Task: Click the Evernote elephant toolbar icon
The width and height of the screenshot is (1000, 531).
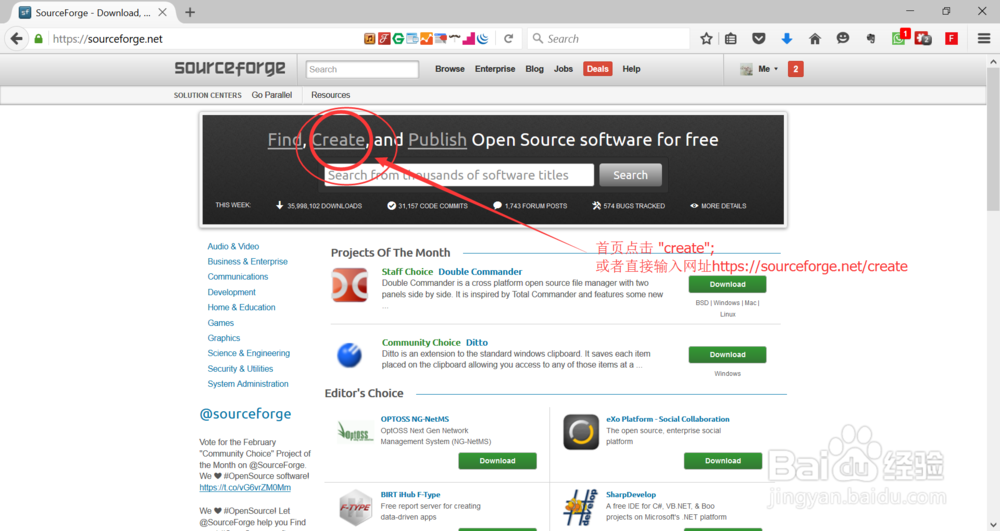Action: pyautogui.click(x=871, y=39)
